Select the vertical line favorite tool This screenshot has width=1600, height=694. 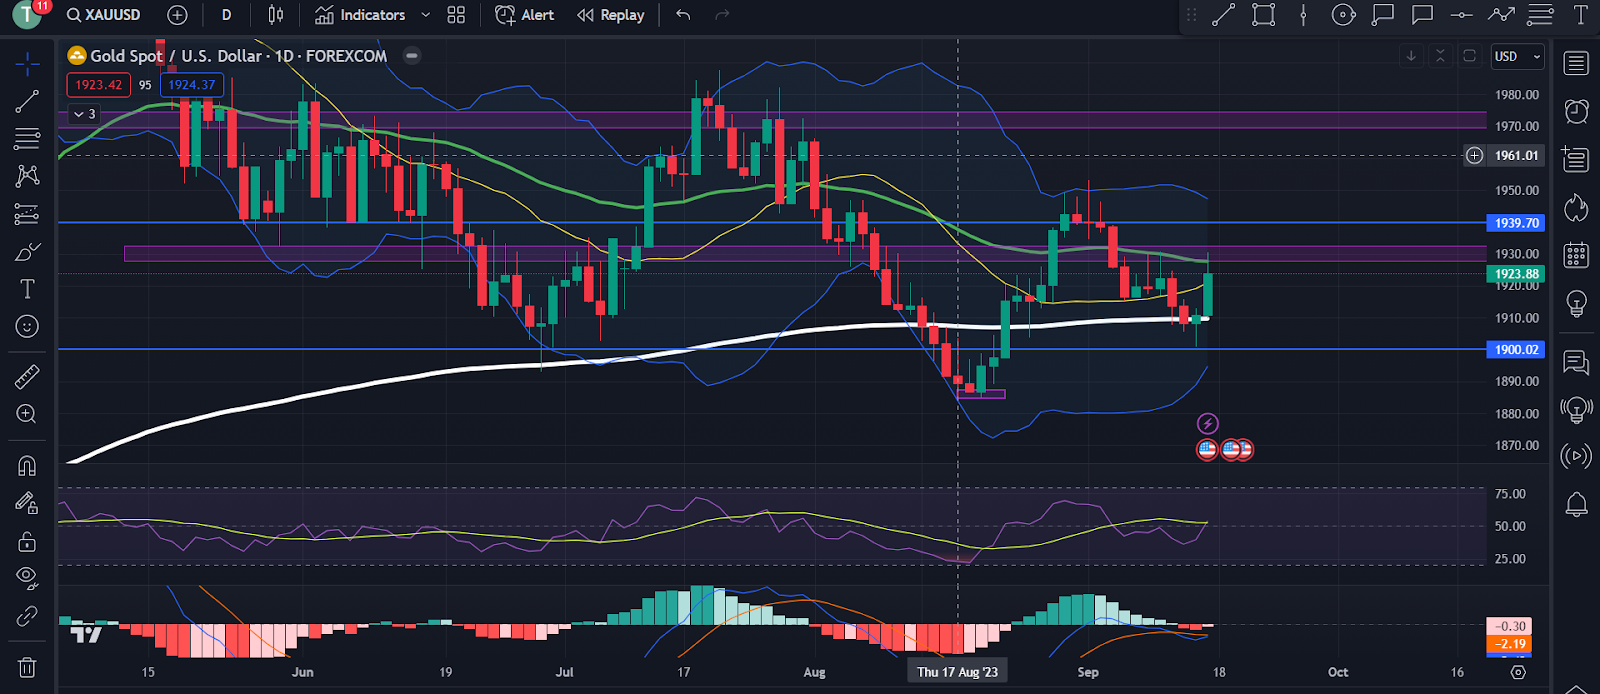pos(1303,15)
